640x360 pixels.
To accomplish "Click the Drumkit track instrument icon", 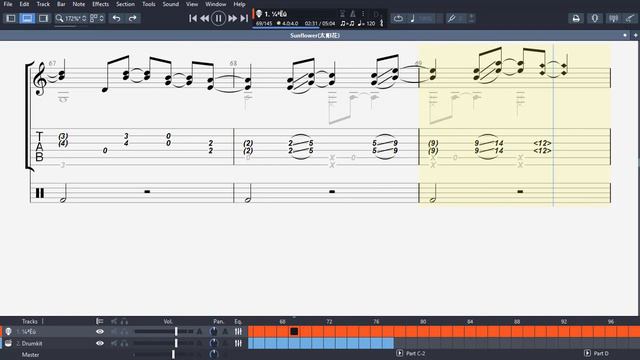I will pos(8,343).
